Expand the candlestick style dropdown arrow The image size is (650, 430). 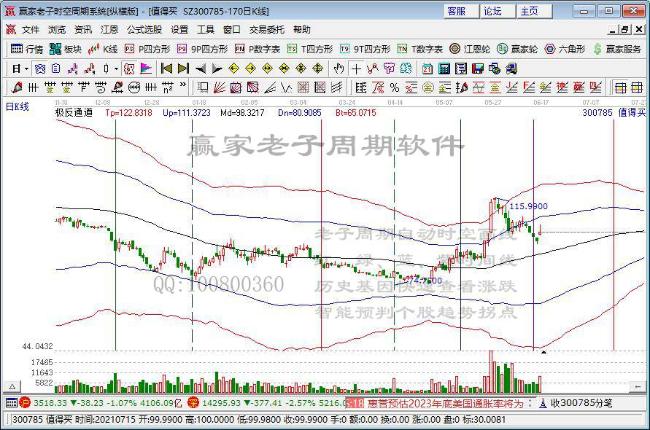[x=116, y=69]
